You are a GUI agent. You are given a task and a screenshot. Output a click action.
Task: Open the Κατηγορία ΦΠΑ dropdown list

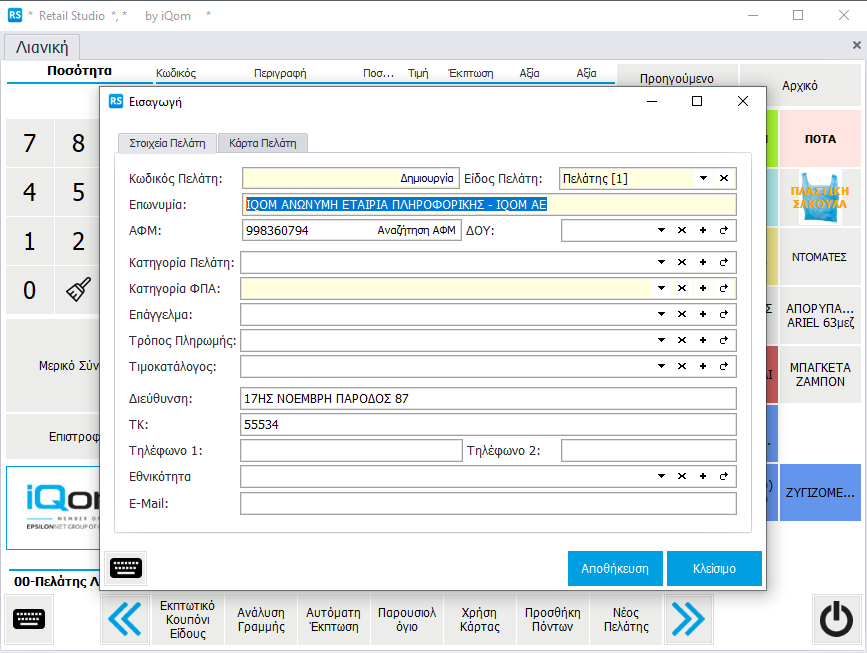(x=661, y=288)
